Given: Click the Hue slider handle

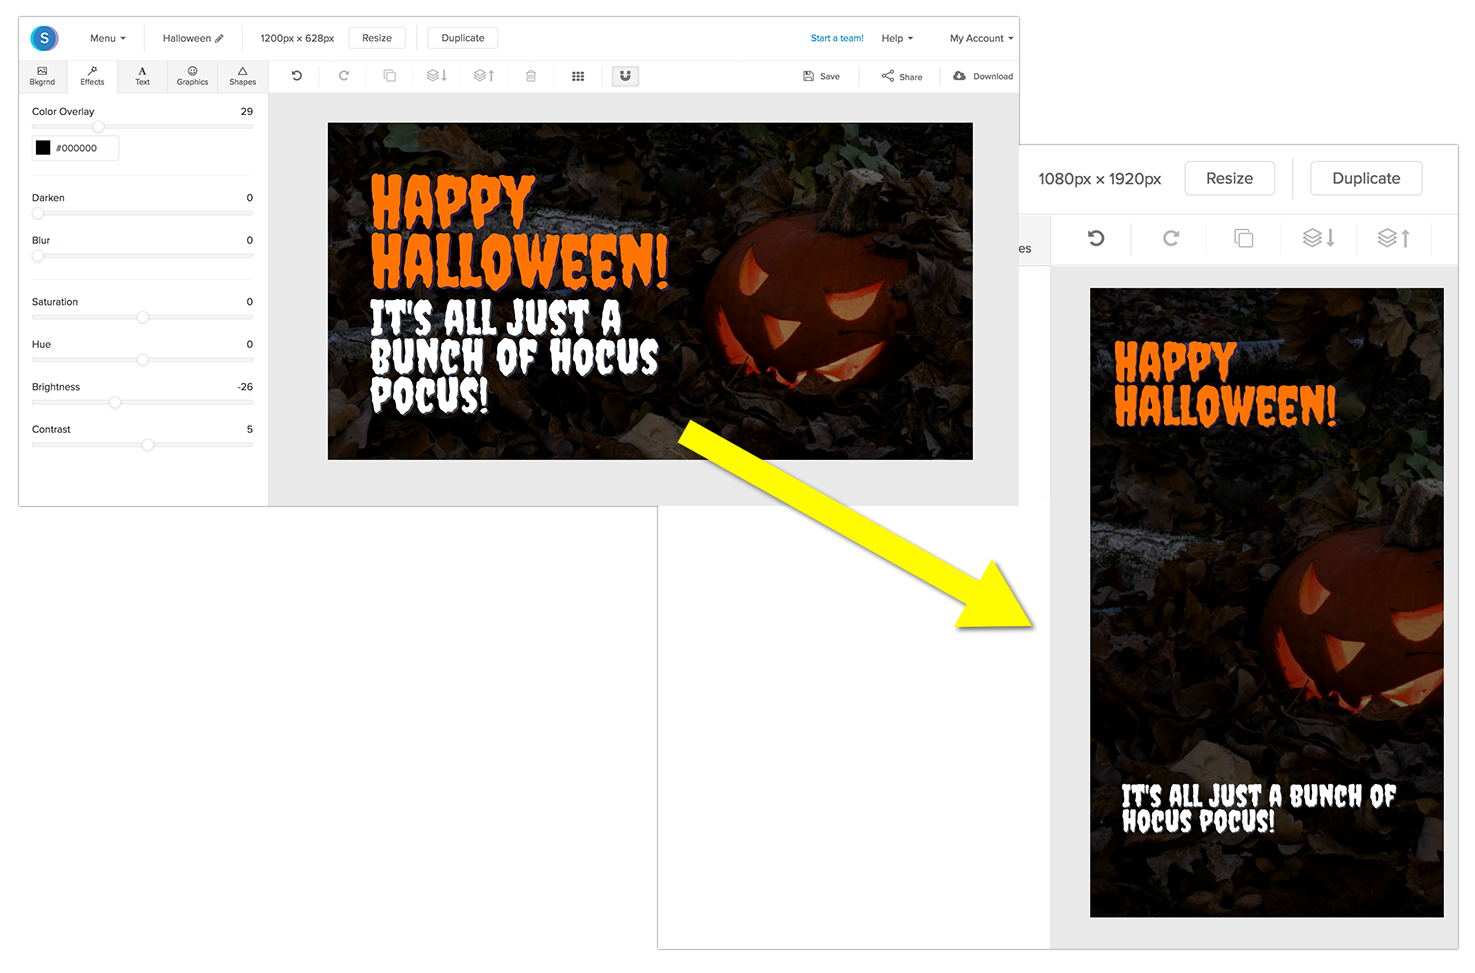Looking at the screenshot, I should click(142, 360).
